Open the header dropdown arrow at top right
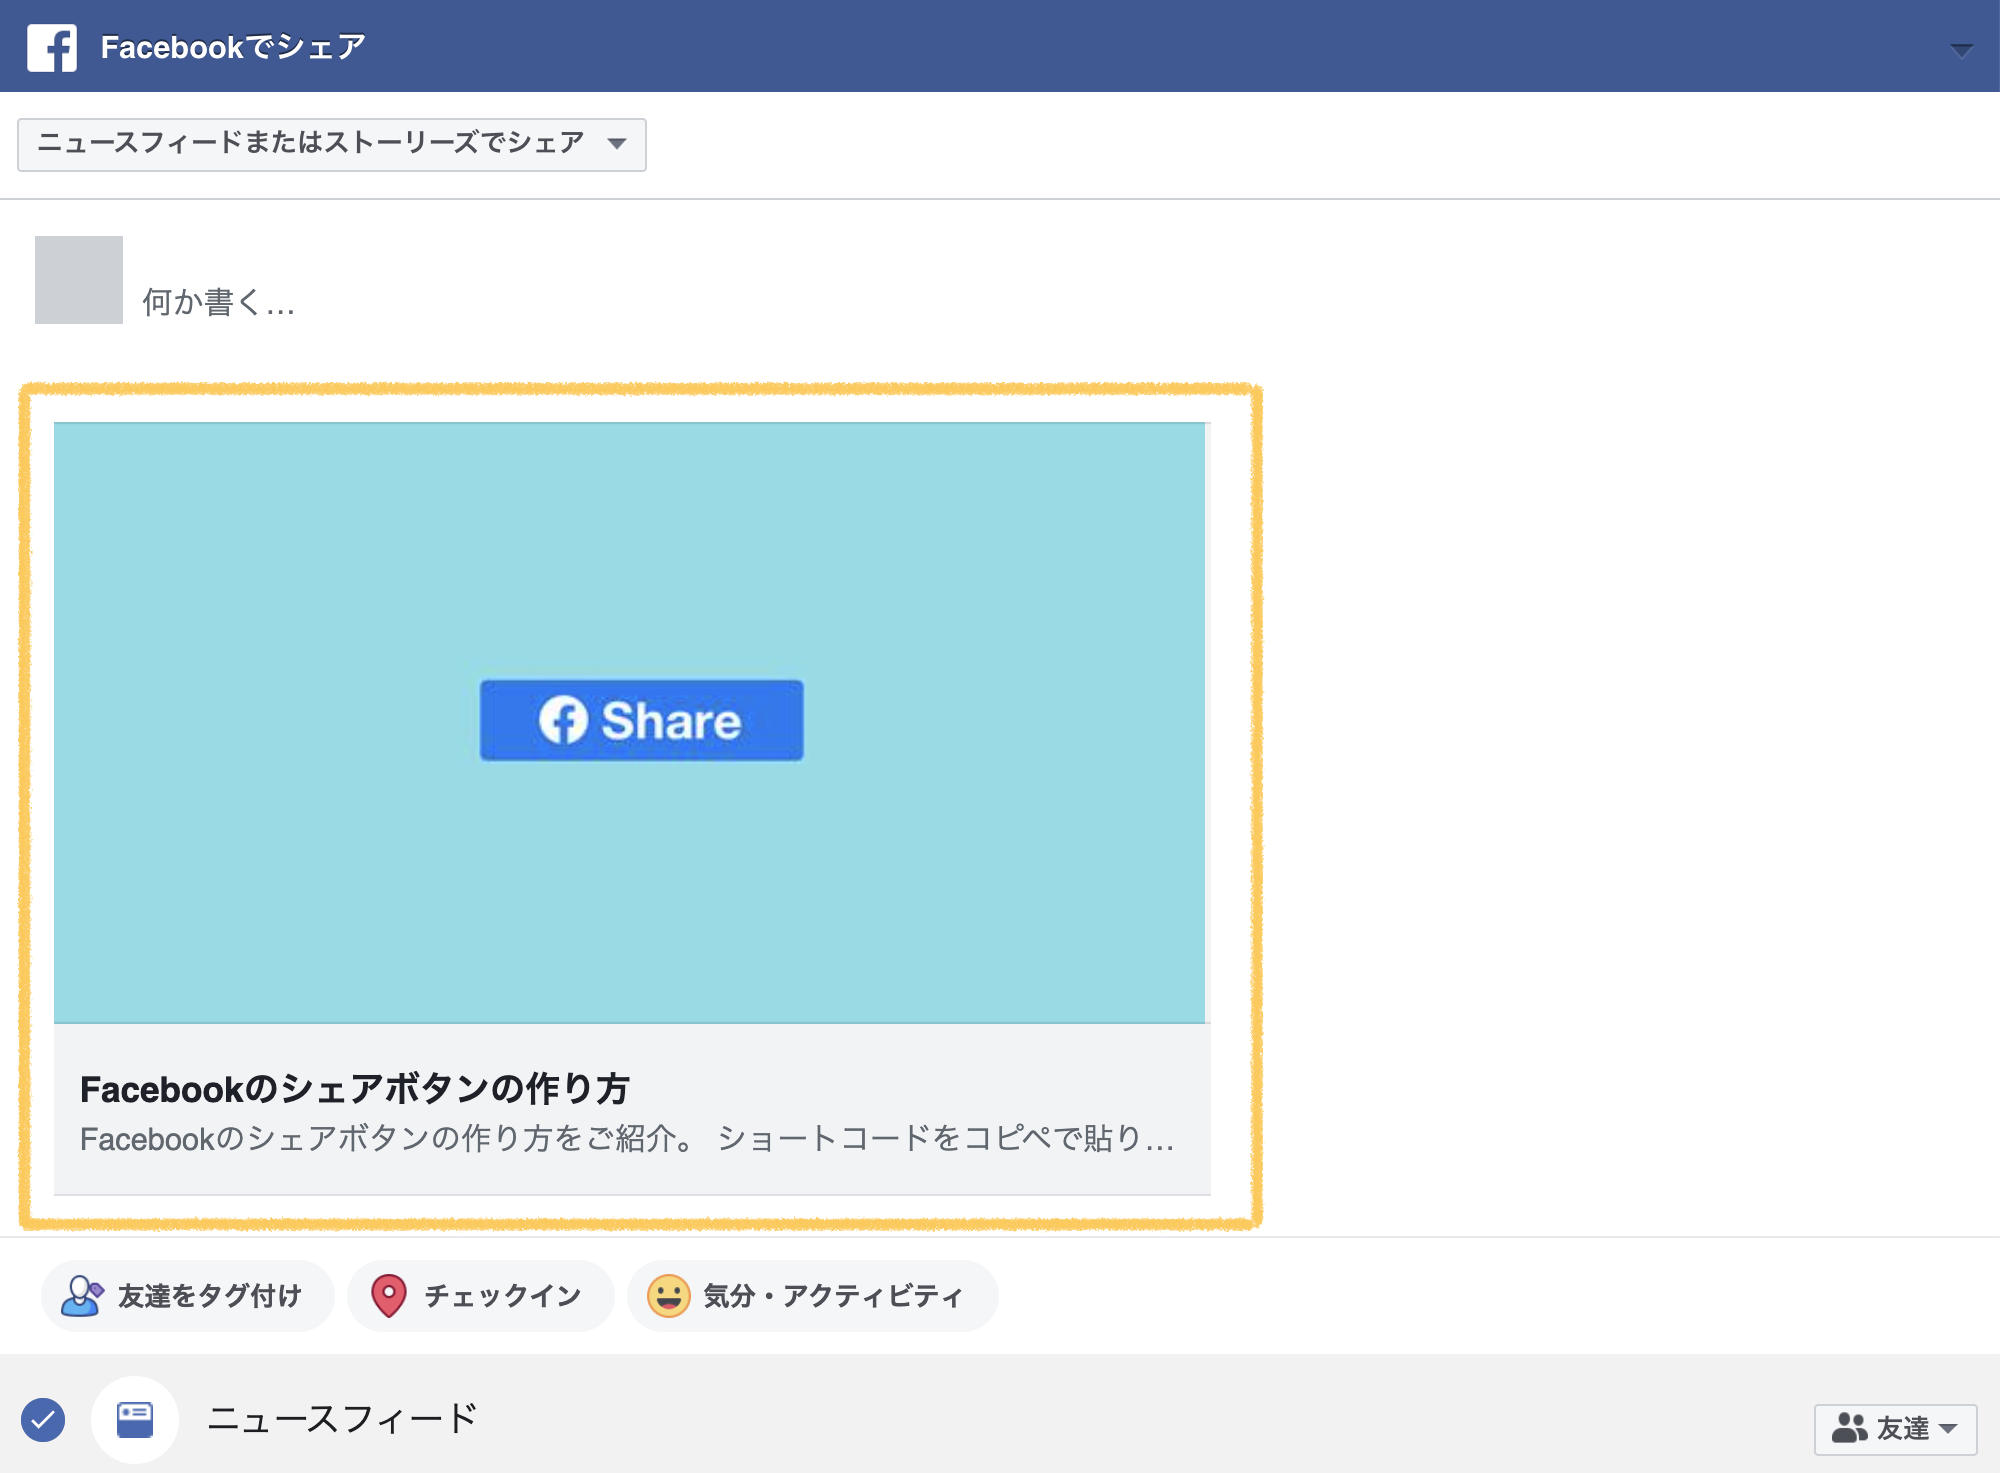 click(x=1961, y=50)
